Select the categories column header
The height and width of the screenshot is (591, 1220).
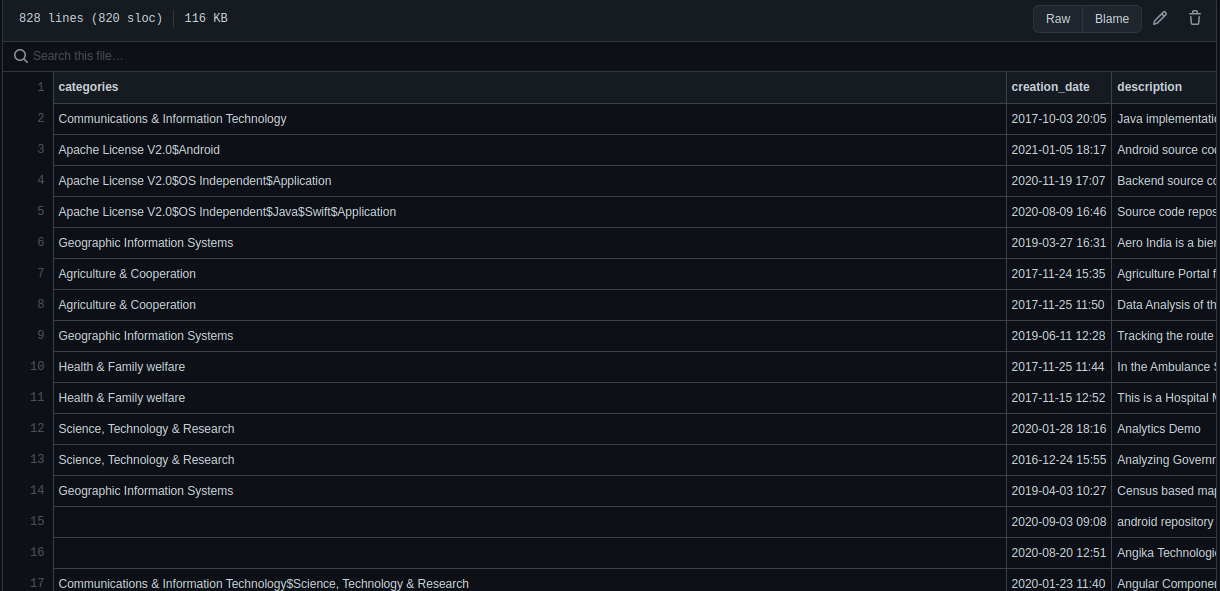[88, 87]
